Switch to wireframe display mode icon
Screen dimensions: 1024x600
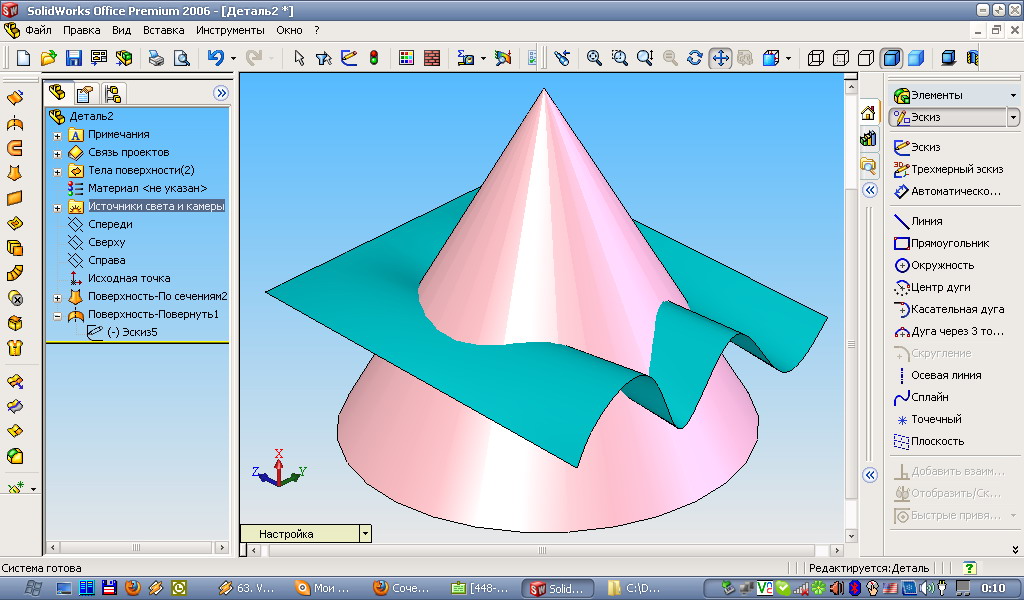point(816,58)
